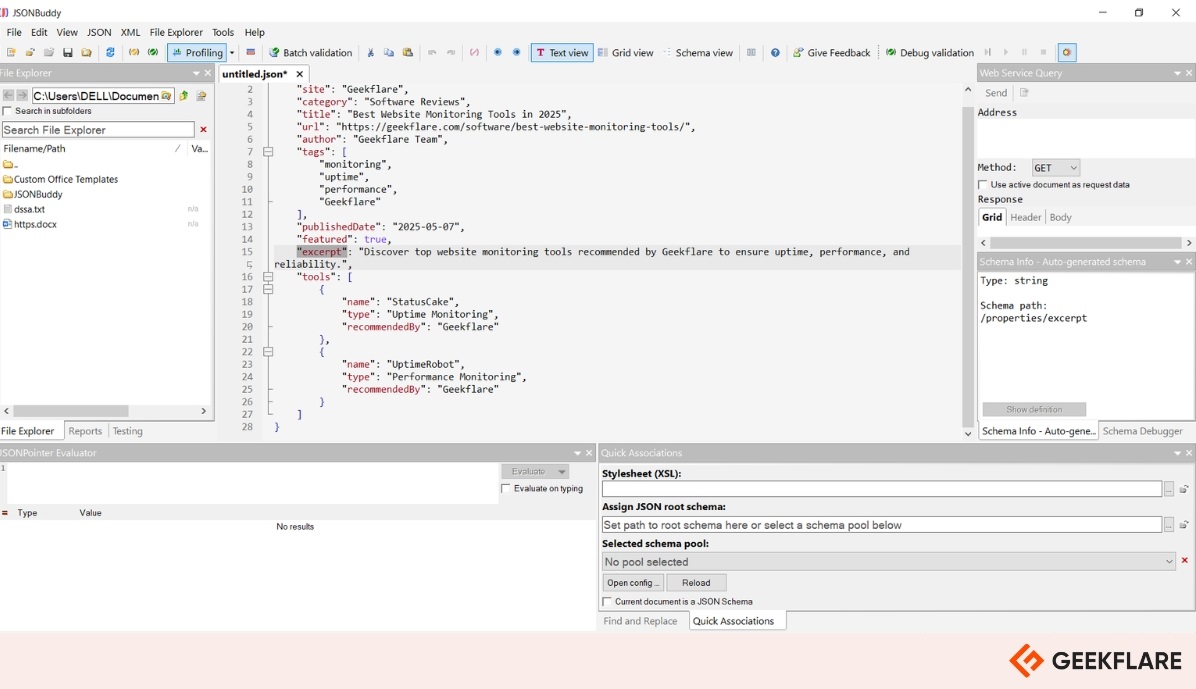Viewport: 1196px width, 689px height.
Task: Click the back arrow in File Explorer
Action: tap(8, 95)
